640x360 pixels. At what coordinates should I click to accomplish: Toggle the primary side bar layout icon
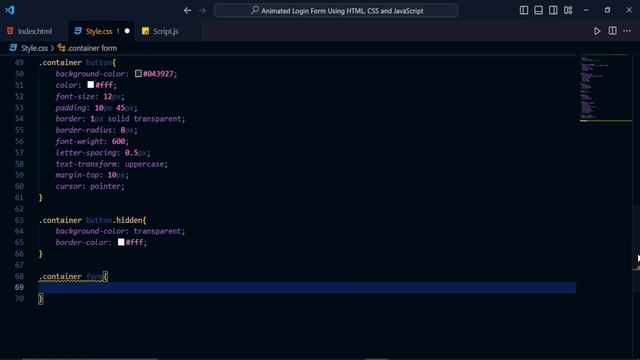[x=524, y=10]
